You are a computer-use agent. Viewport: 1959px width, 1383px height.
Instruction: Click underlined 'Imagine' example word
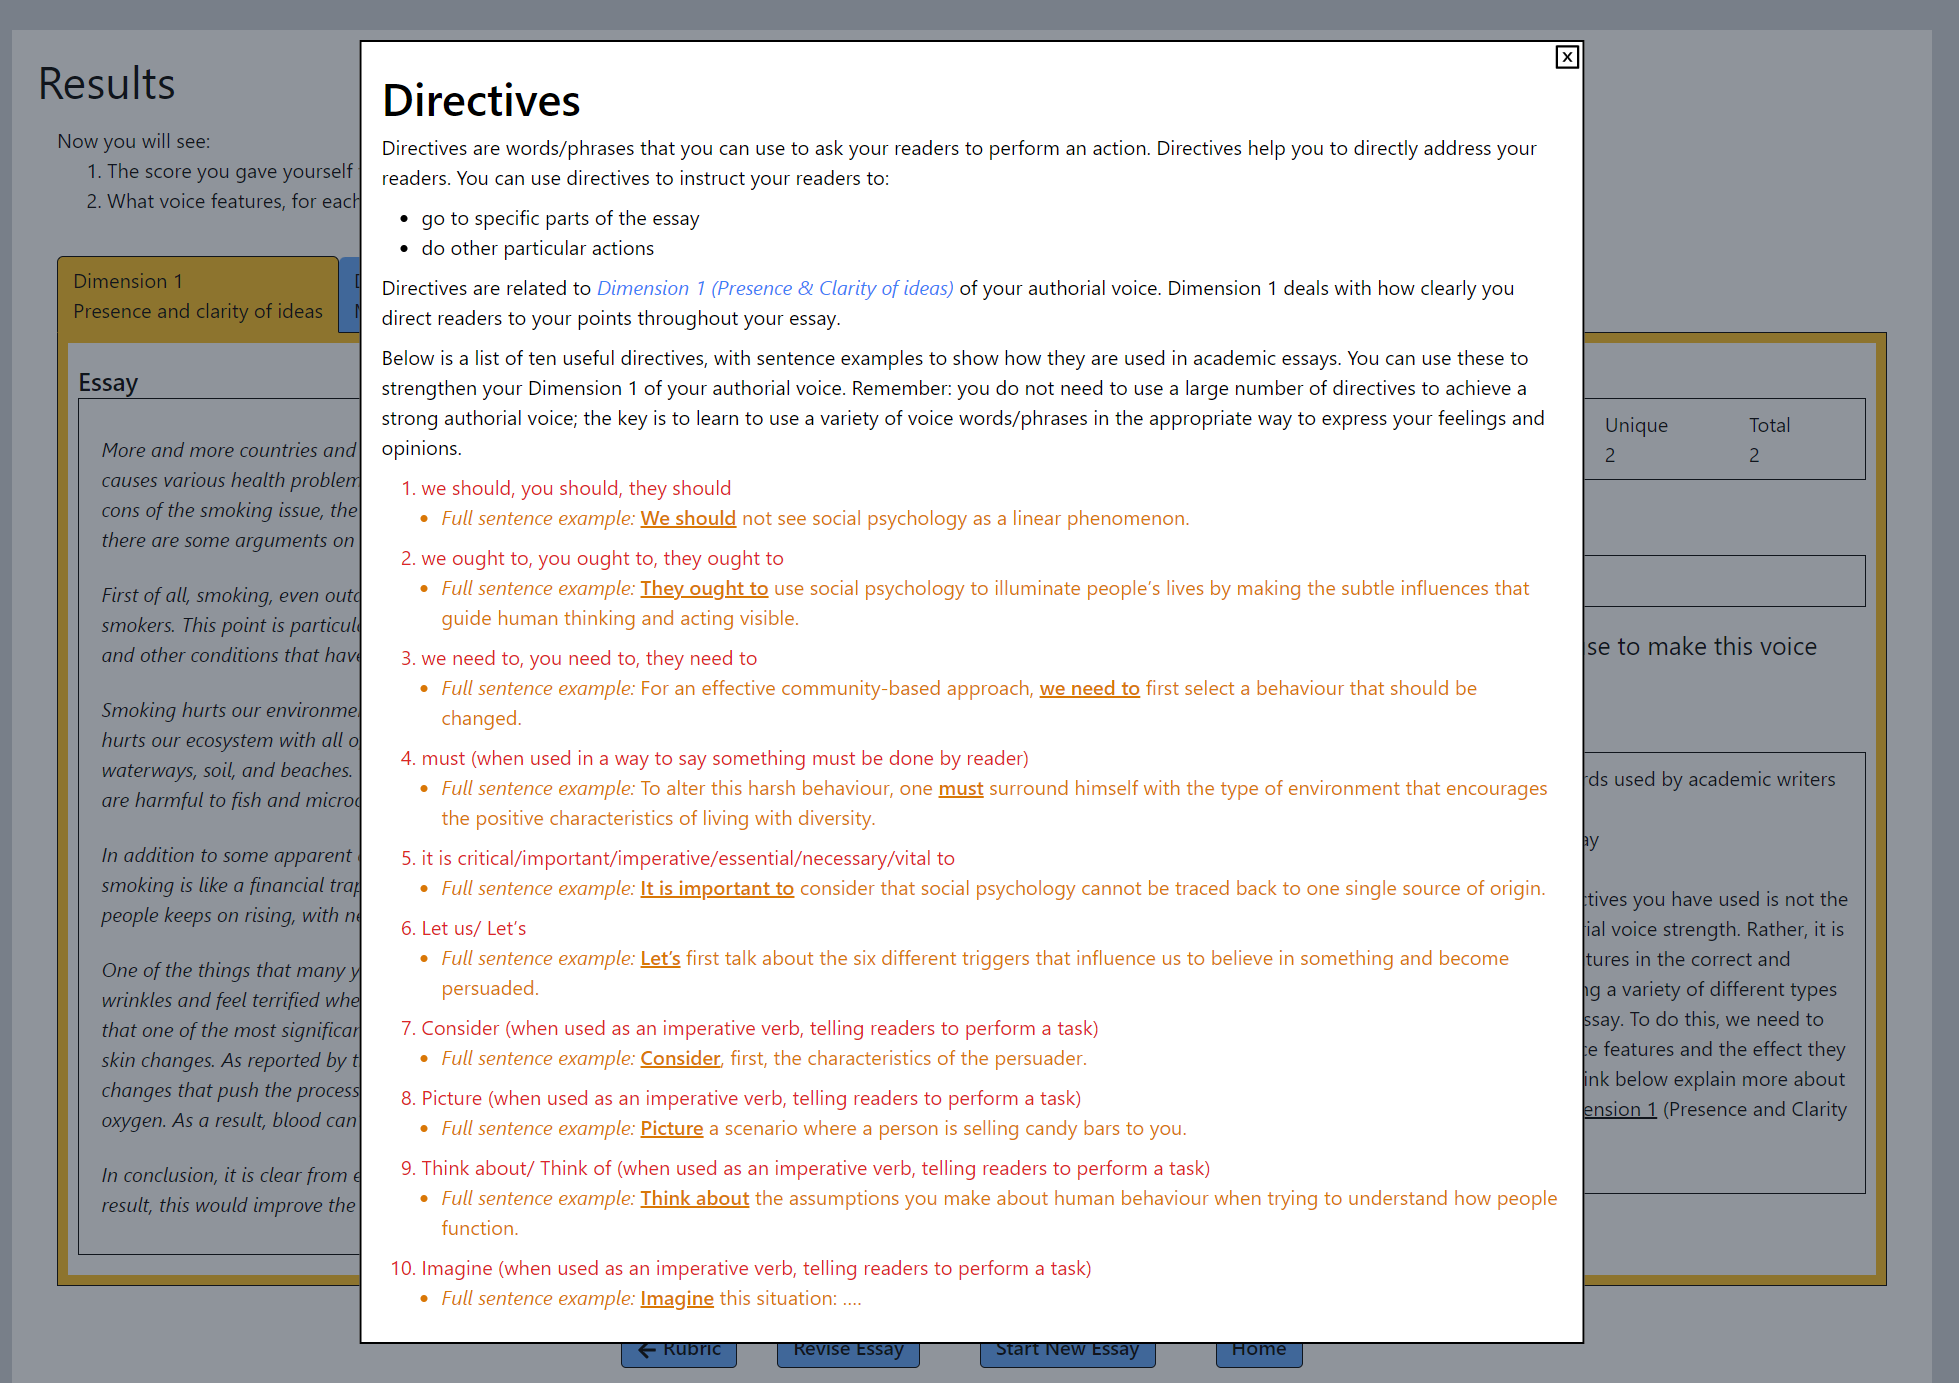pyautogui.click(x=677, y=1298)
